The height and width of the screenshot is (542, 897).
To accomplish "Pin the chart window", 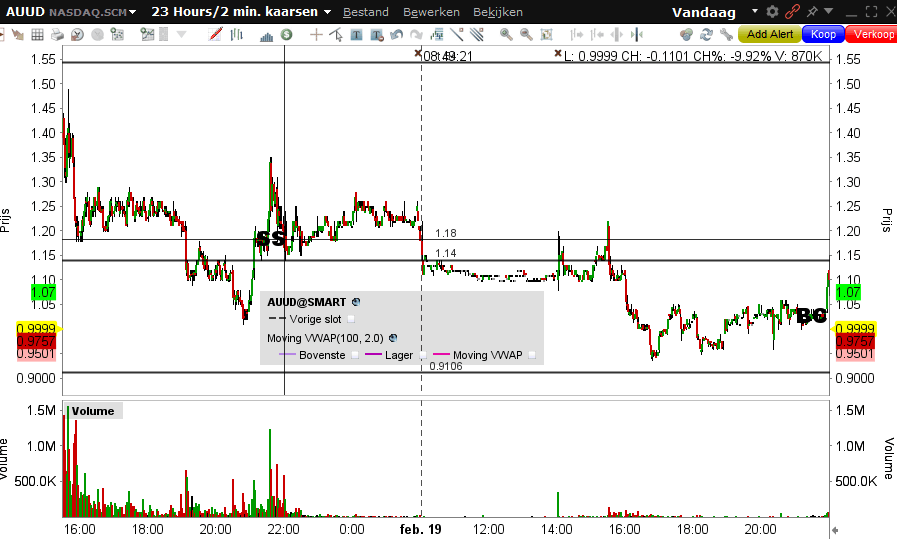I will [x=812, y=11].
